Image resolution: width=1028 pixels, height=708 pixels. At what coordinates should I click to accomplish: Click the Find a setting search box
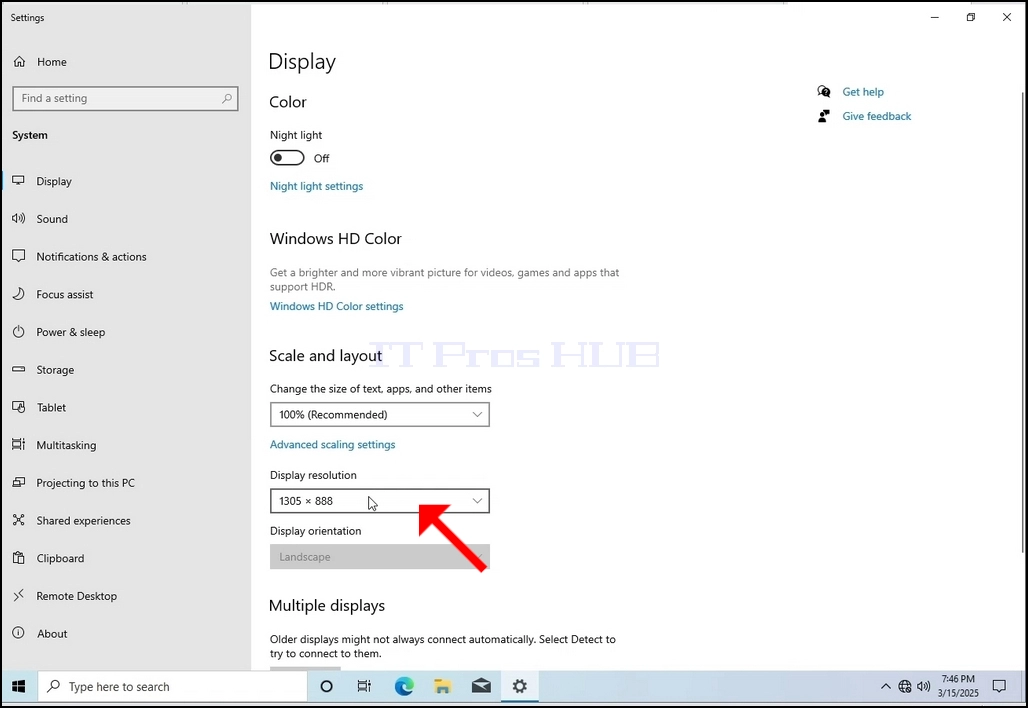coord(125,98)
